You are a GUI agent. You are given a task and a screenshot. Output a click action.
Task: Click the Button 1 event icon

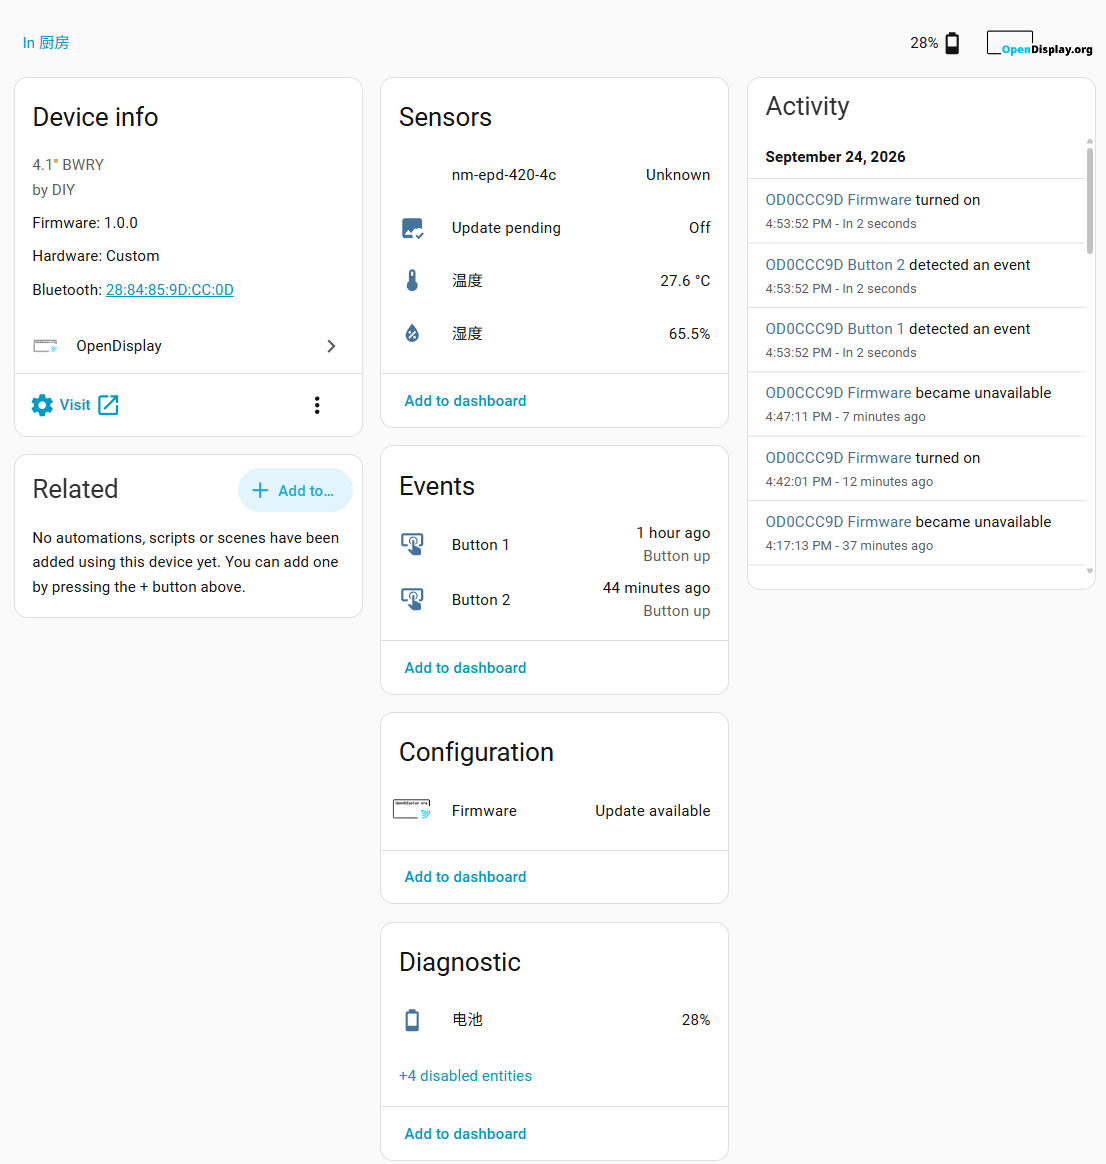point(412,544)
